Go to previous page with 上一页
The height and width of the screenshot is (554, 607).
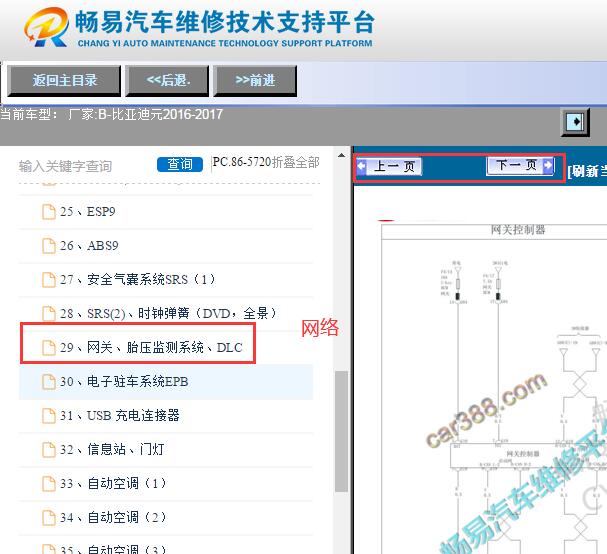tap(389, 166)
